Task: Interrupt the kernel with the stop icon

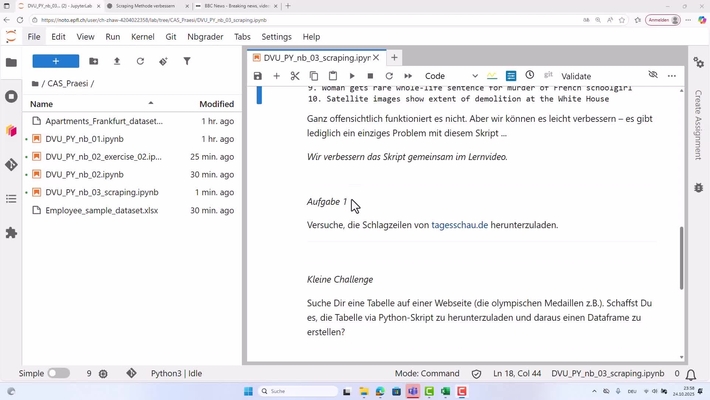Action: (x=370, y=76)
